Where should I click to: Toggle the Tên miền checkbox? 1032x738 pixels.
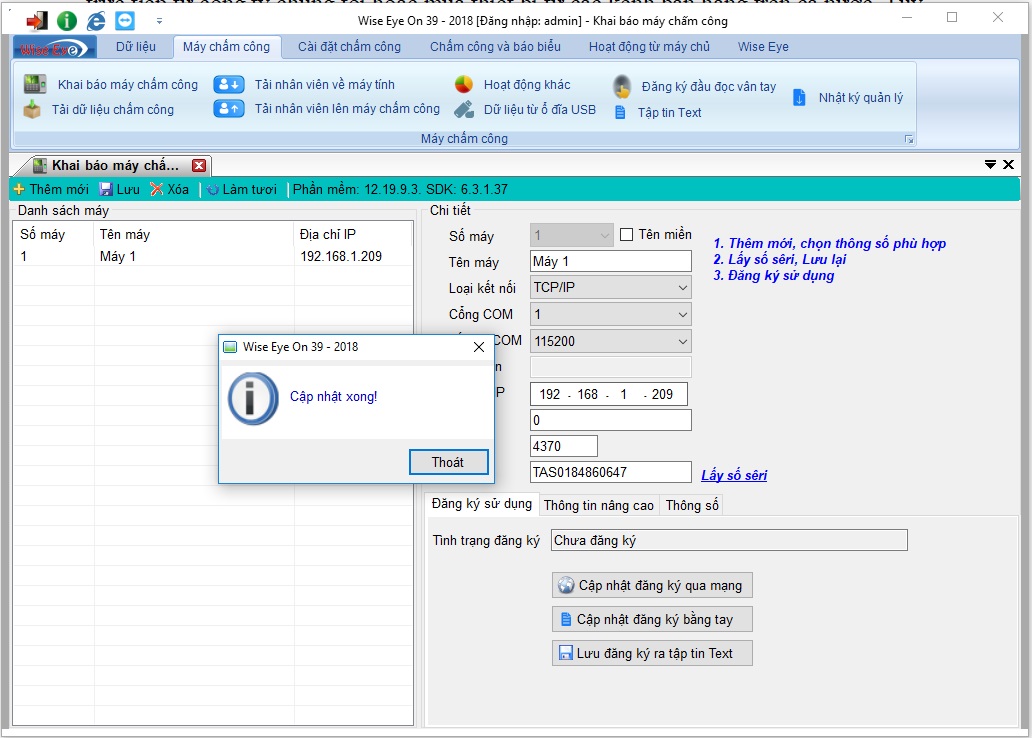click(627, 235)
